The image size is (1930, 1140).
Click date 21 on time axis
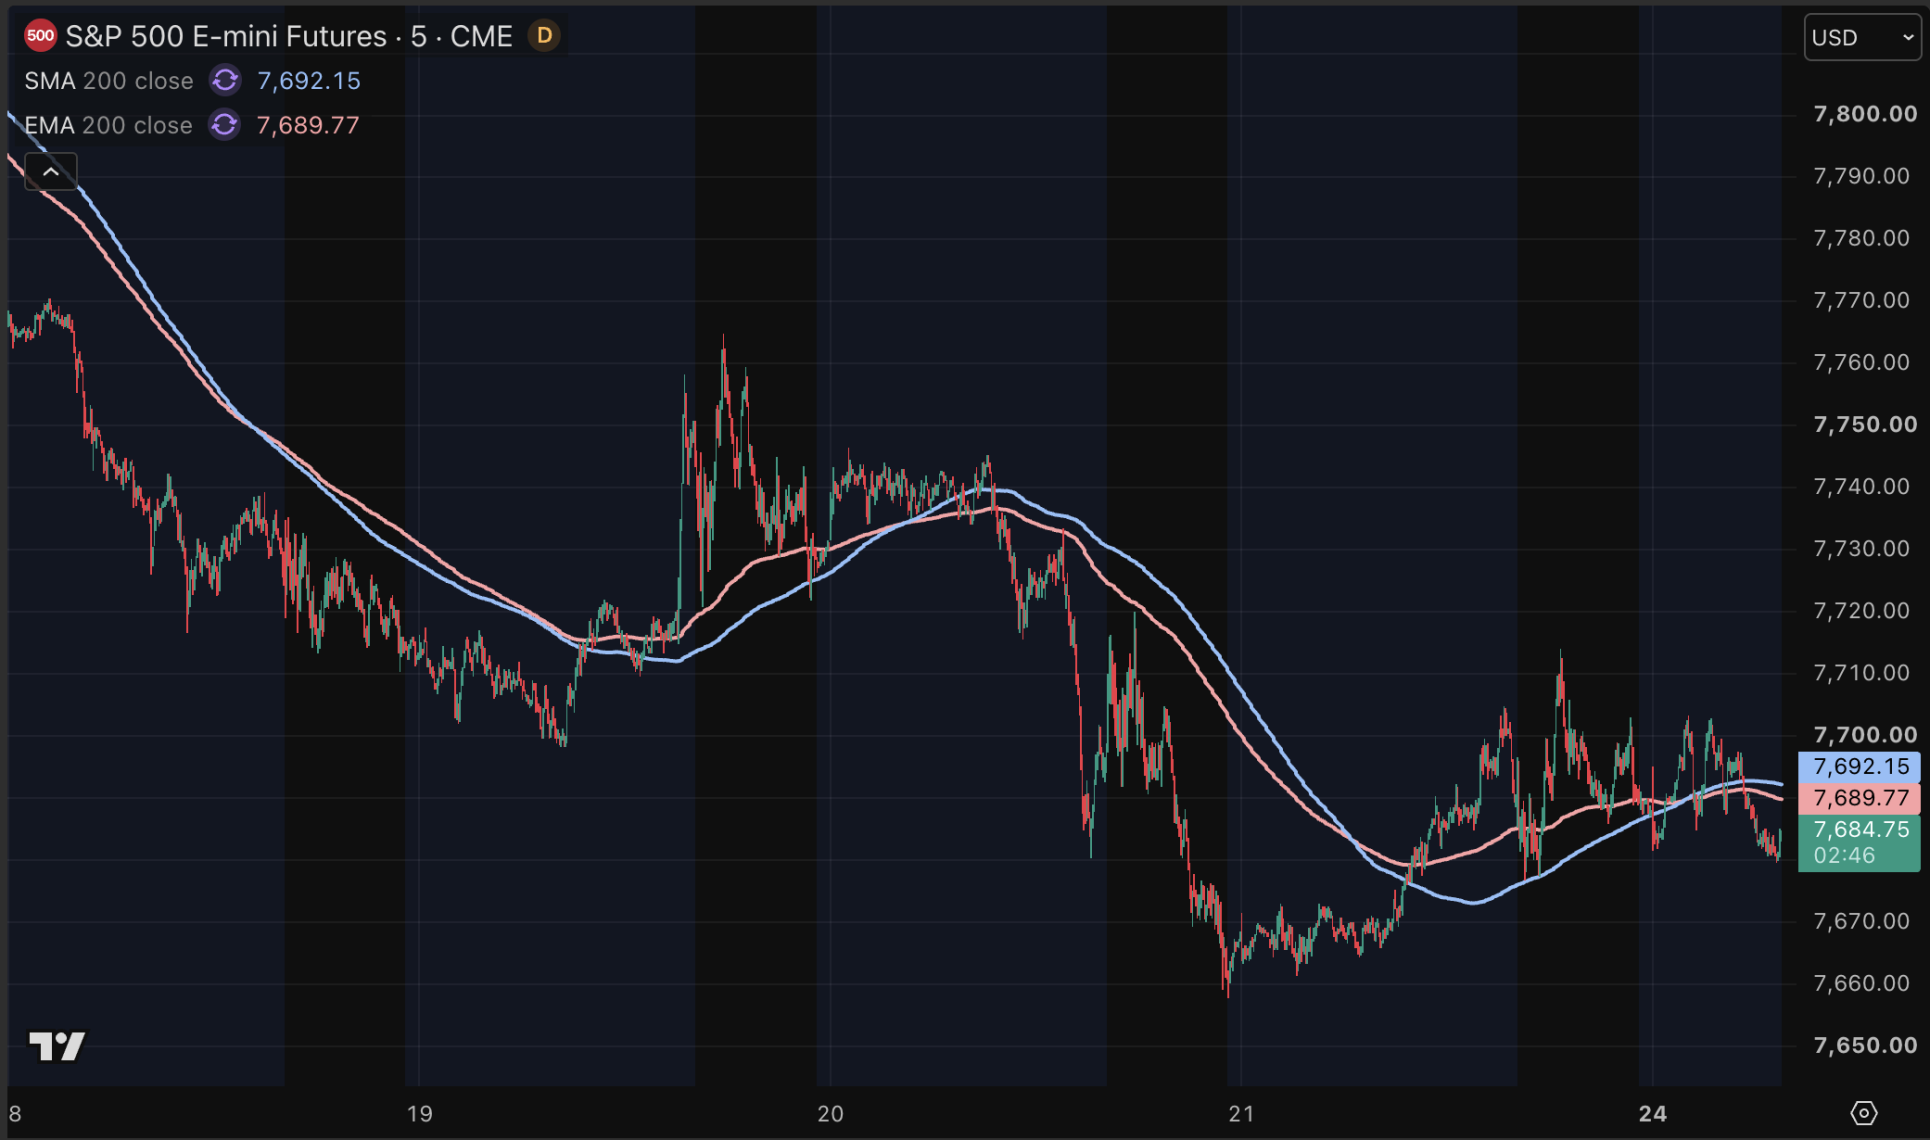click(1241, 1113)
